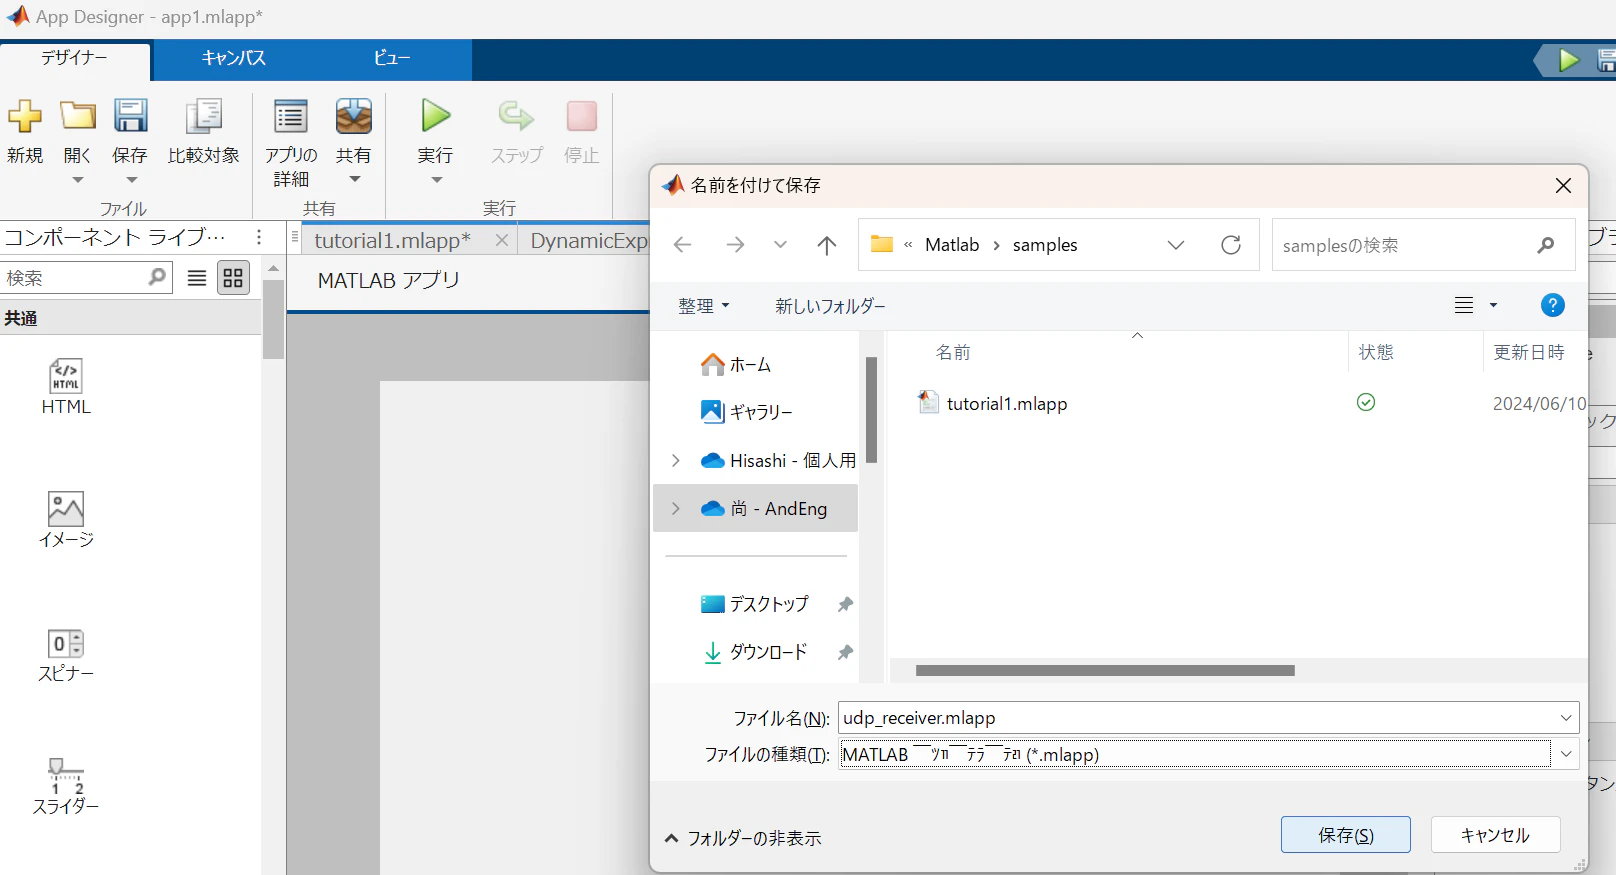Screen dimensions: 1616x875
Task: Open the recent locations dropdown chevron
Action: pos(780,245)
